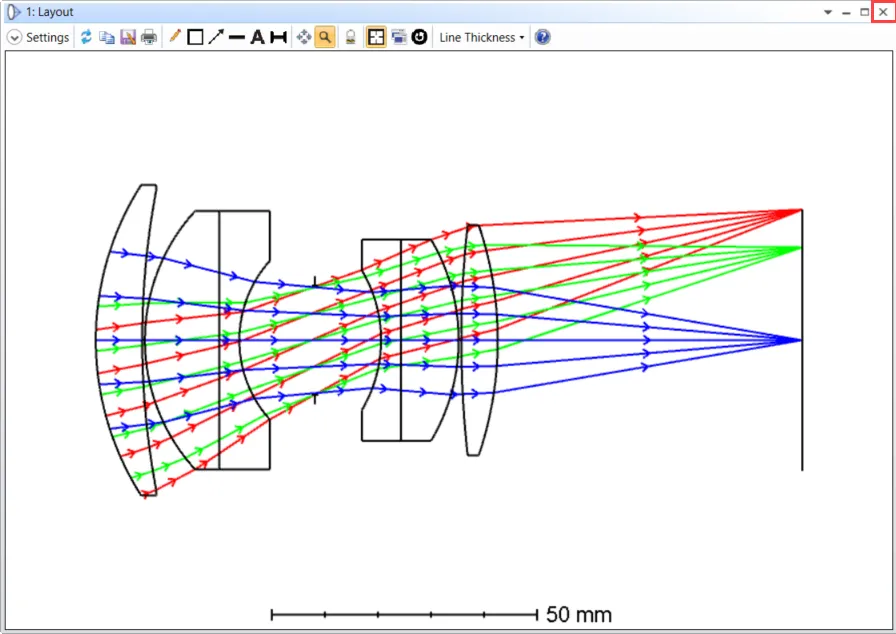This screenshot has width=896, height=634.
Task: Expand the Settings chevron
Action: [14, 37]
